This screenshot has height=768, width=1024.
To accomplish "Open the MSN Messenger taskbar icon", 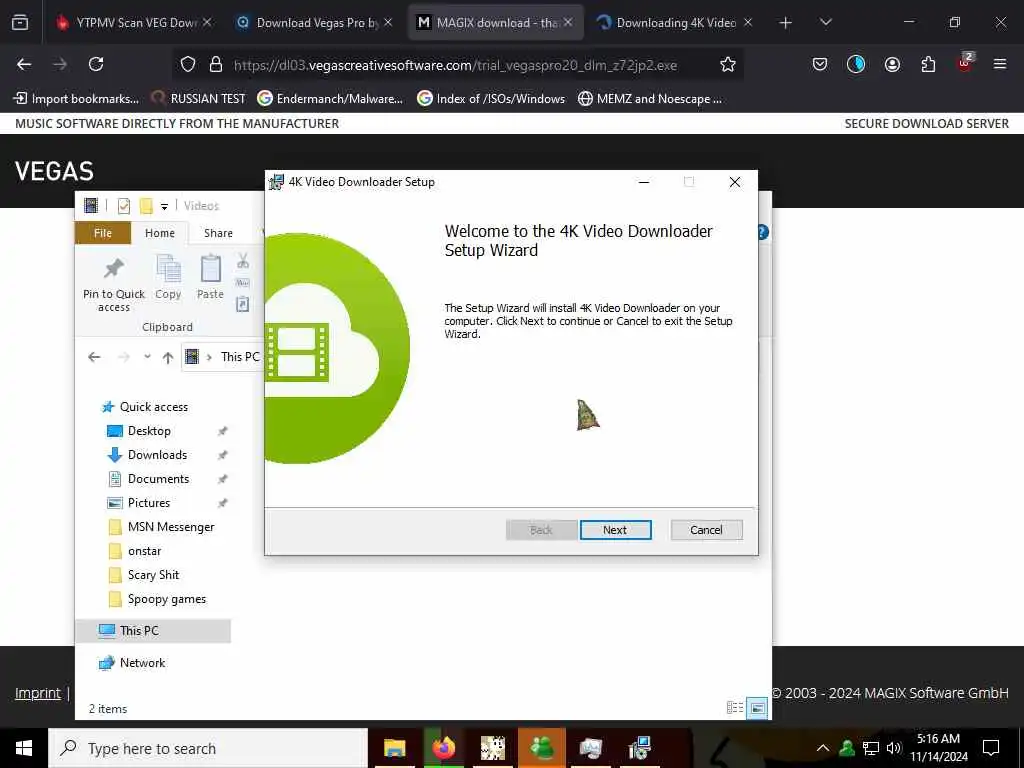I will tap(541, 748).
